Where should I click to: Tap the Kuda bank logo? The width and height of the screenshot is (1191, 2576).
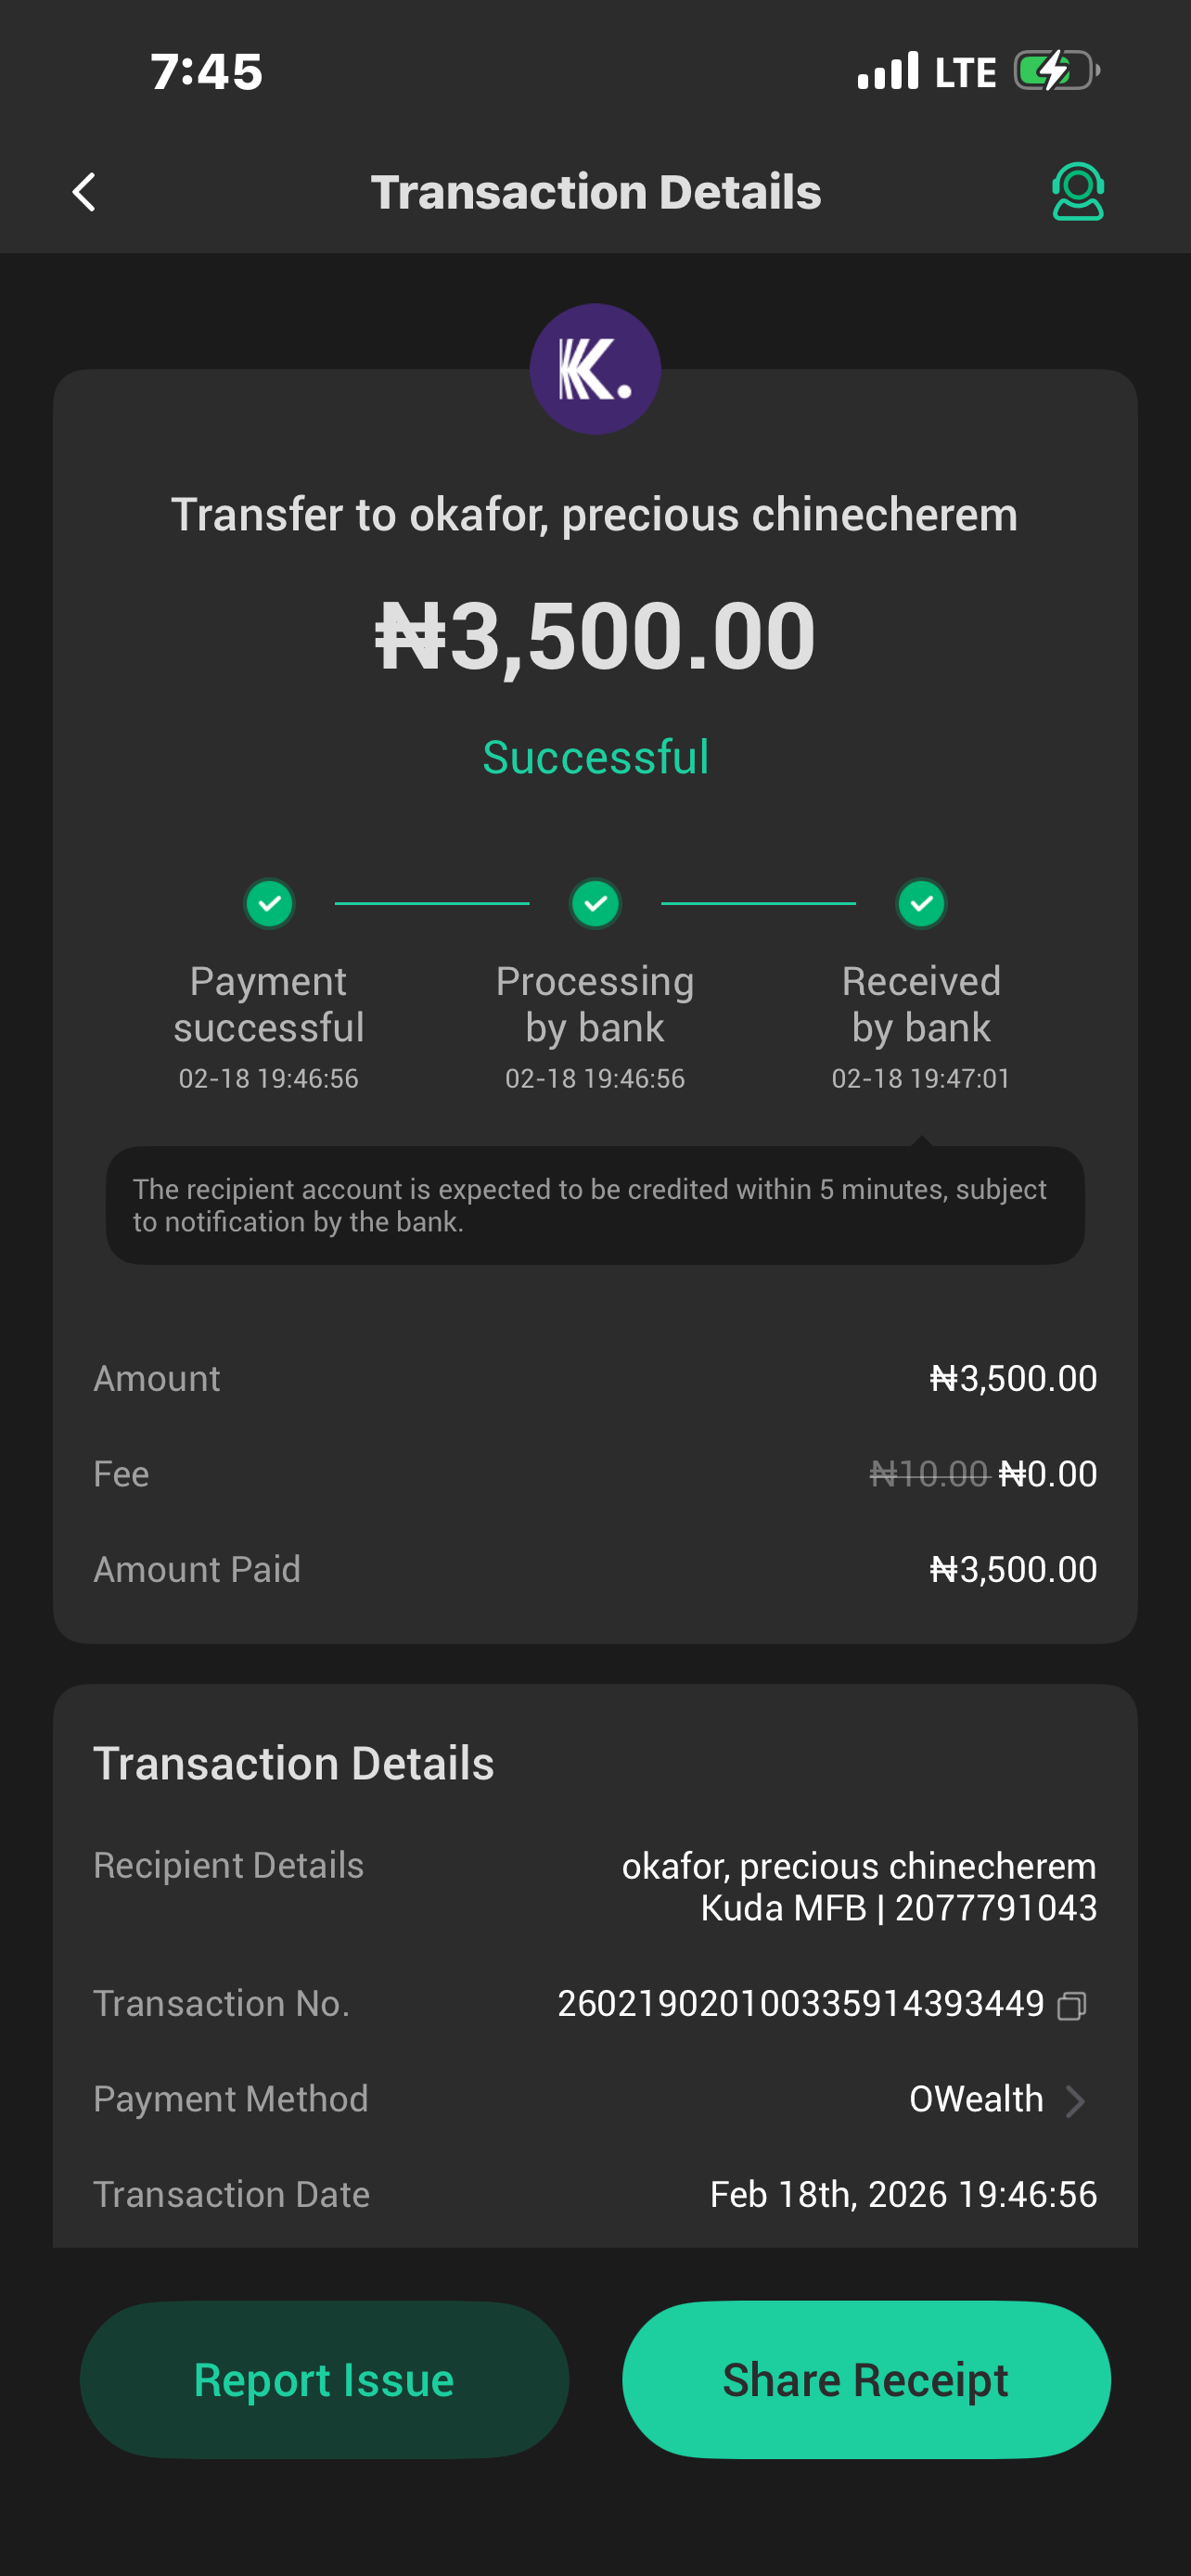click(x=595, y=369)
